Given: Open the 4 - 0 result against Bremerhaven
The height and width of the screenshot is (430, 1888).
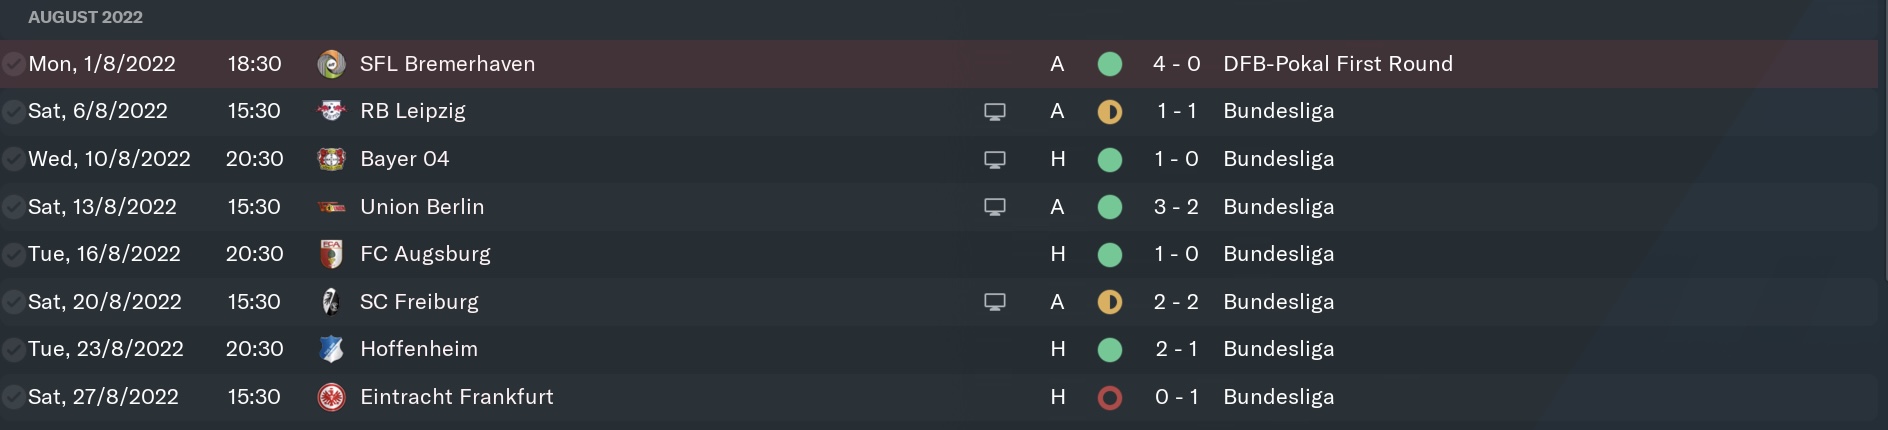Looking at the screenshot, I should coord(1176,64).
